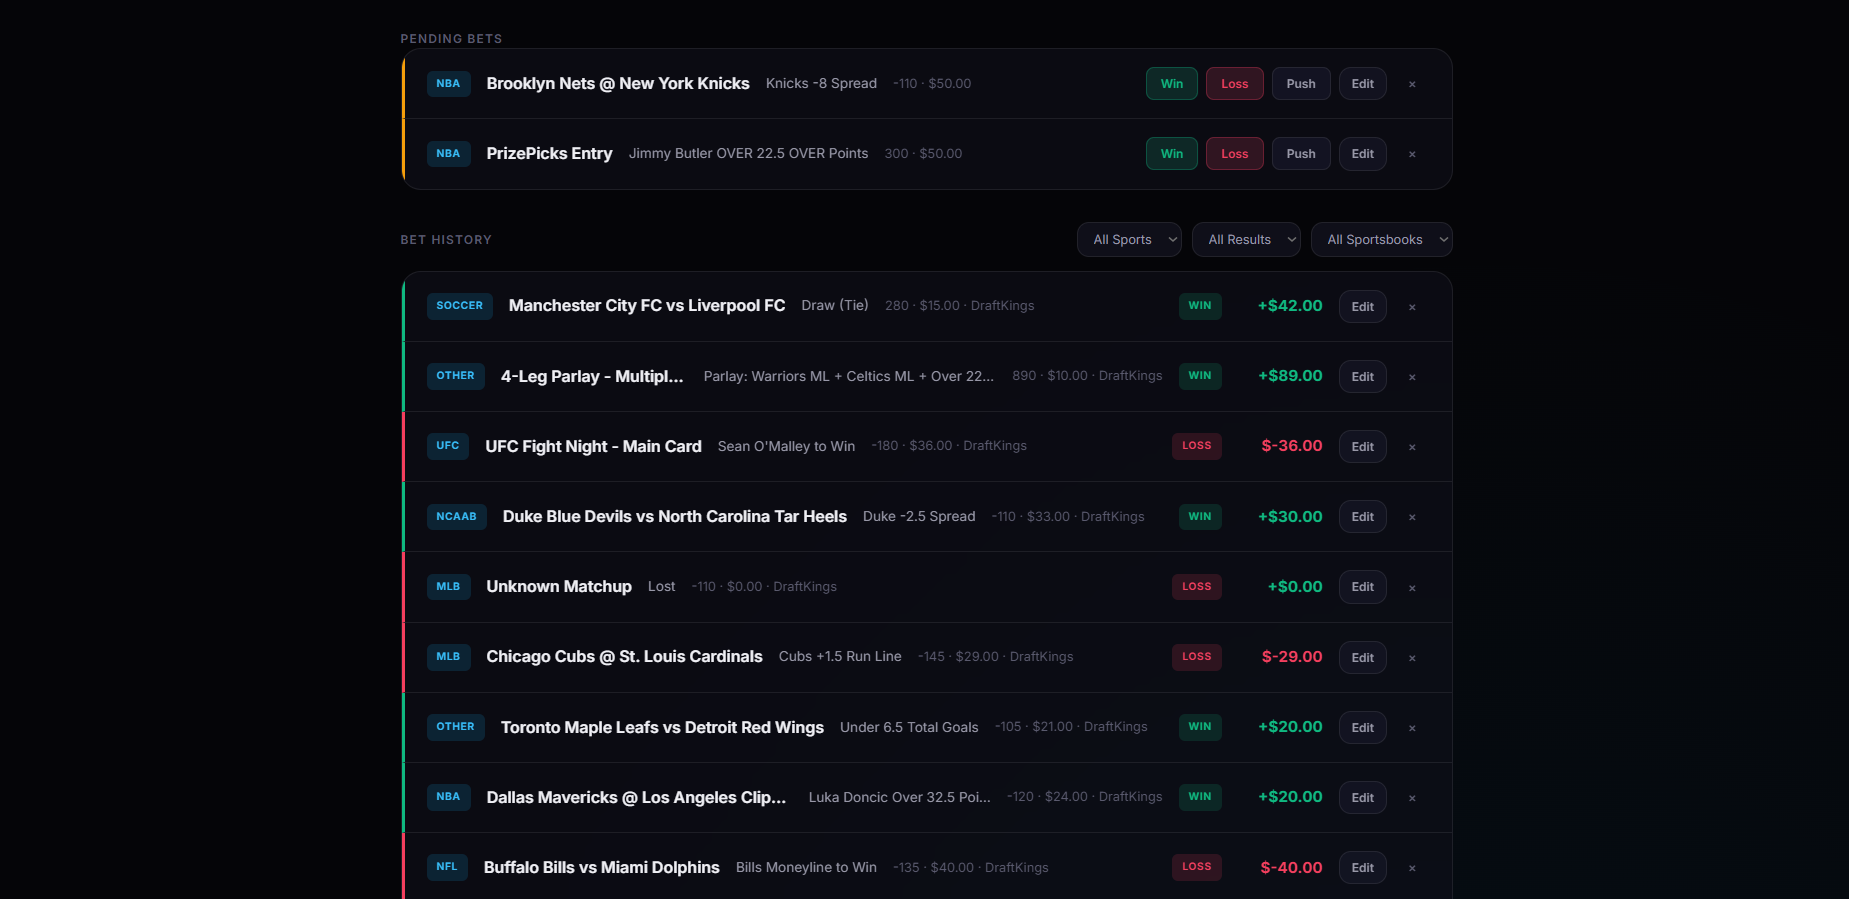Mark Brooklyn Nets bet as Loss
Image resolution: width=1849 pixels, height=899 pixels.
[1235, 84]
